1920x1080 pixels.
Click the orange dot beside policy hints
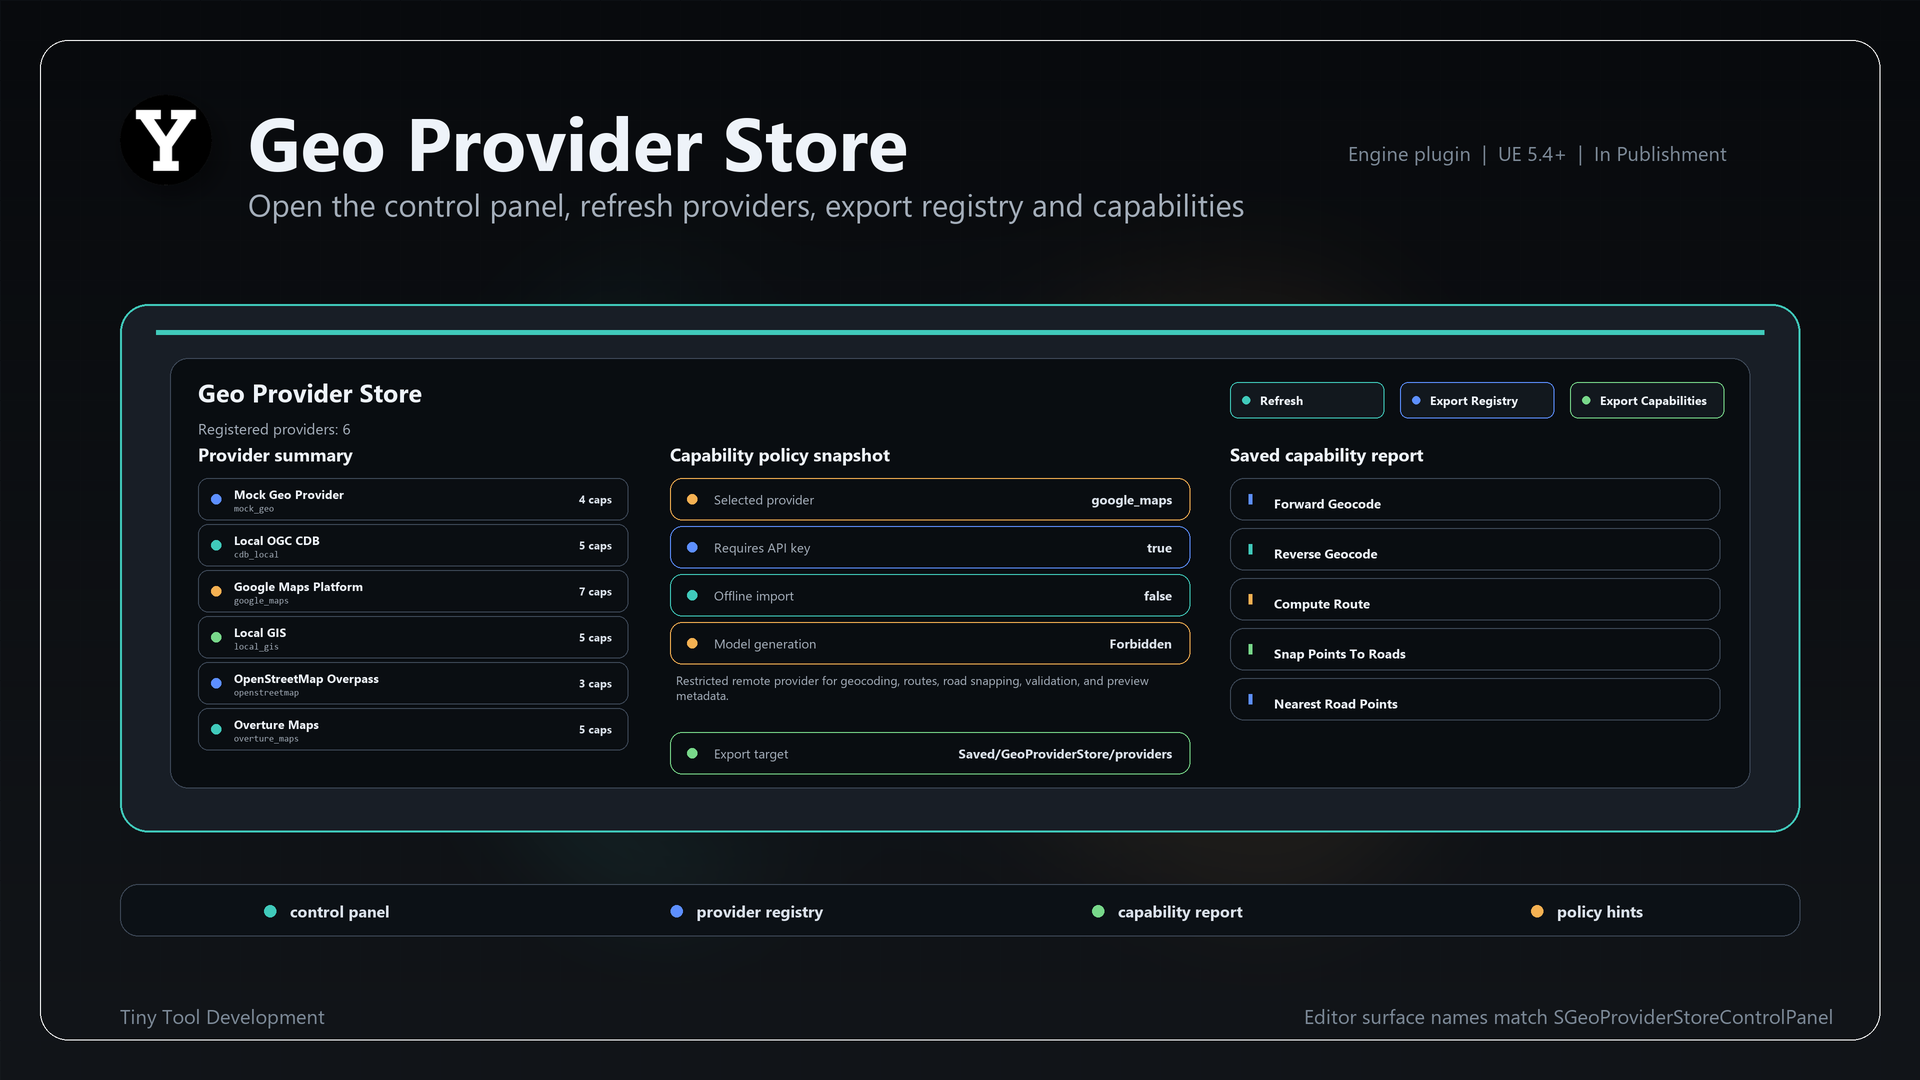[x=1537, y=911]
